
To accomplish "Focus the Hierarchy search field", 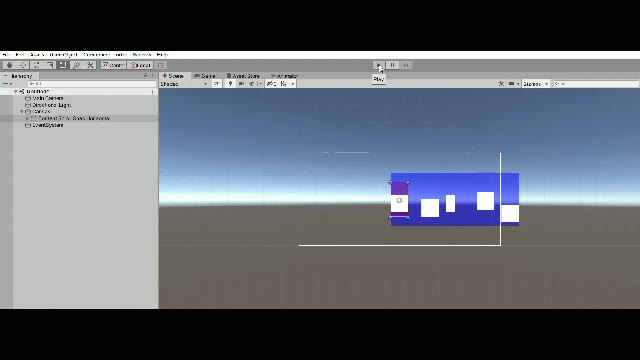I will [91, 84].
